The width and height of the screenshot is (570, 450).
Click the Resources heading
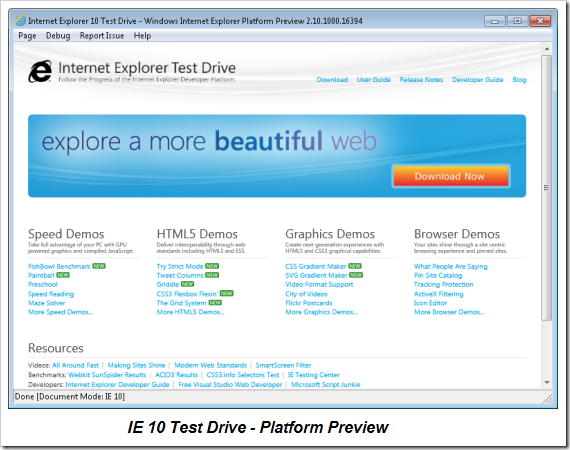[x=56, y=348]
